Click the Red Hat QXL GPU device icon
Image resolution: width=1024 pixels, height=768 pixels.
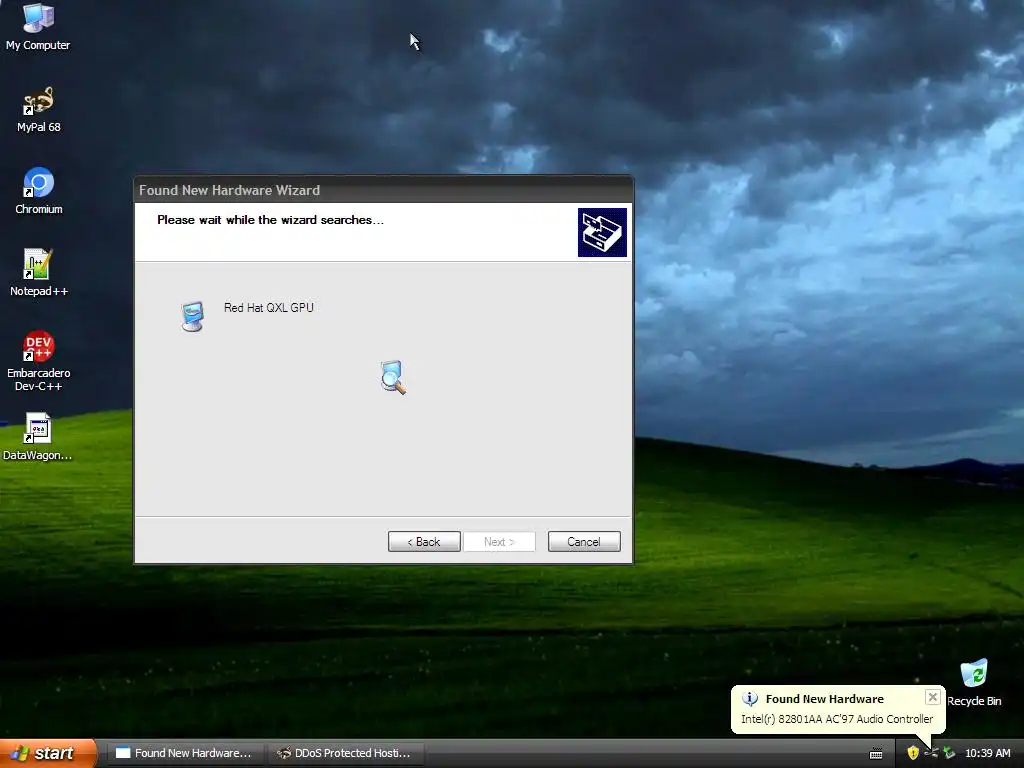(x=193, y=316)
